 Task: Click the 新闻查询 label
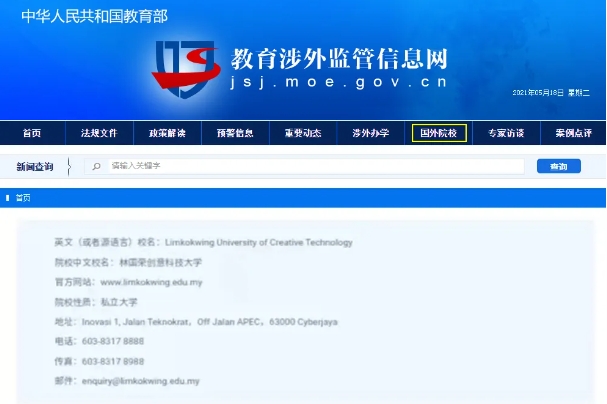click(35, 167)
